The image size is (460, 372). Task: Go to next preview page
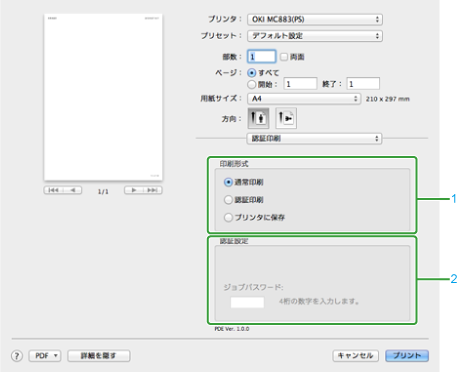click(134, 190)
